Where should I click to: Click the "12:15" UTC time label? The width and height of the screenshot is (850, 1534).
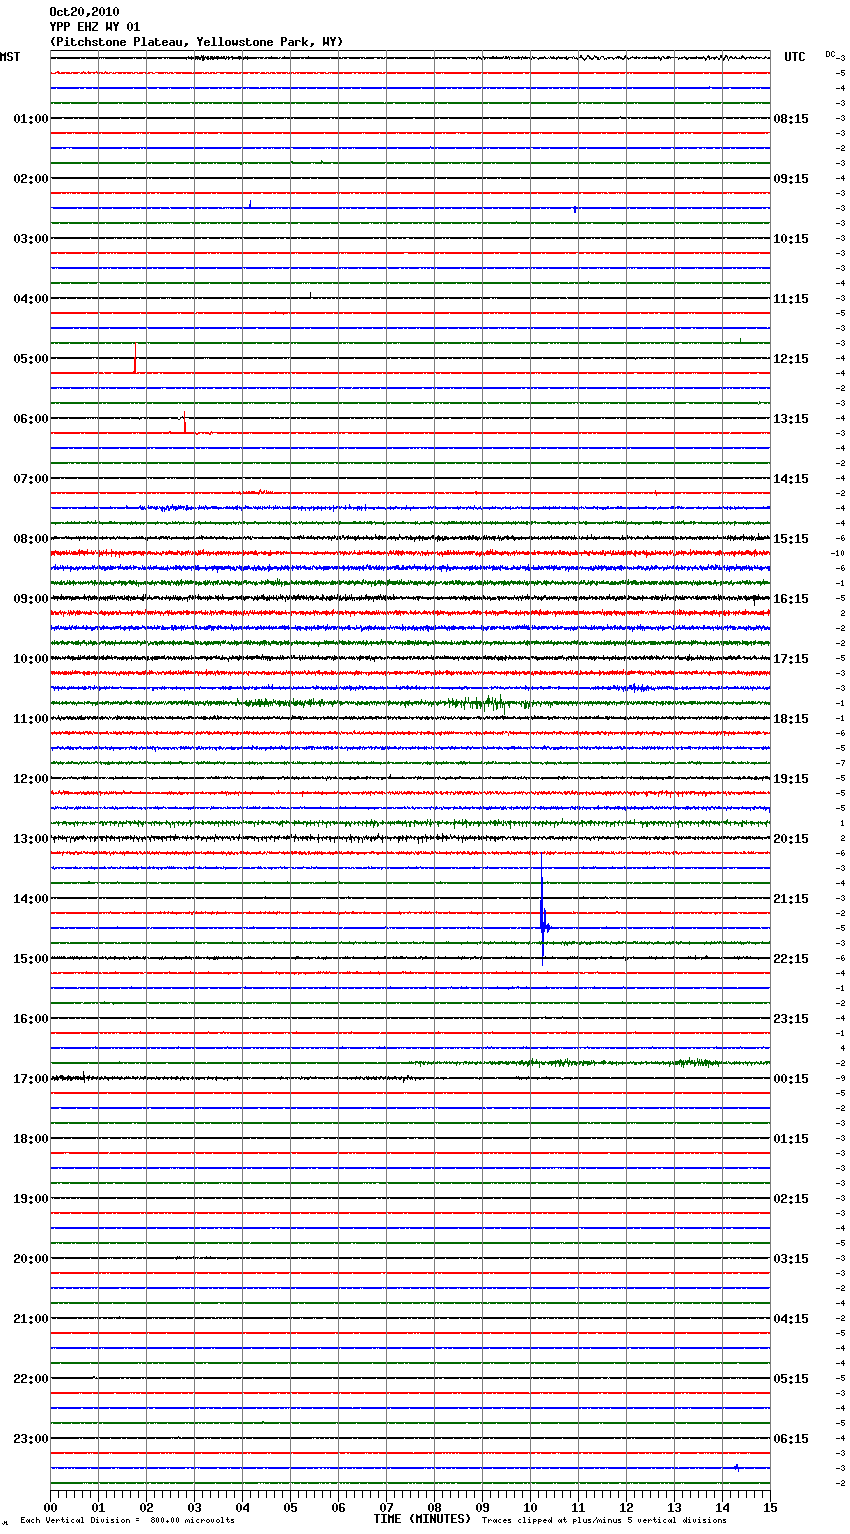click(791, 359)
